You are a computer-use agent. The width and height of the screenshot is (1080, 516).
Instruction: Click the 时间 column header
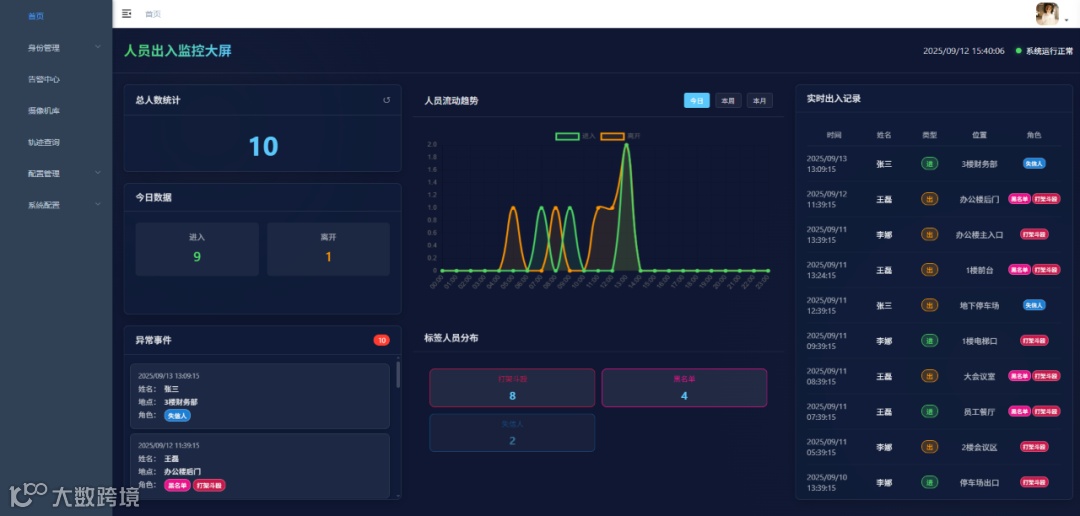834,135
